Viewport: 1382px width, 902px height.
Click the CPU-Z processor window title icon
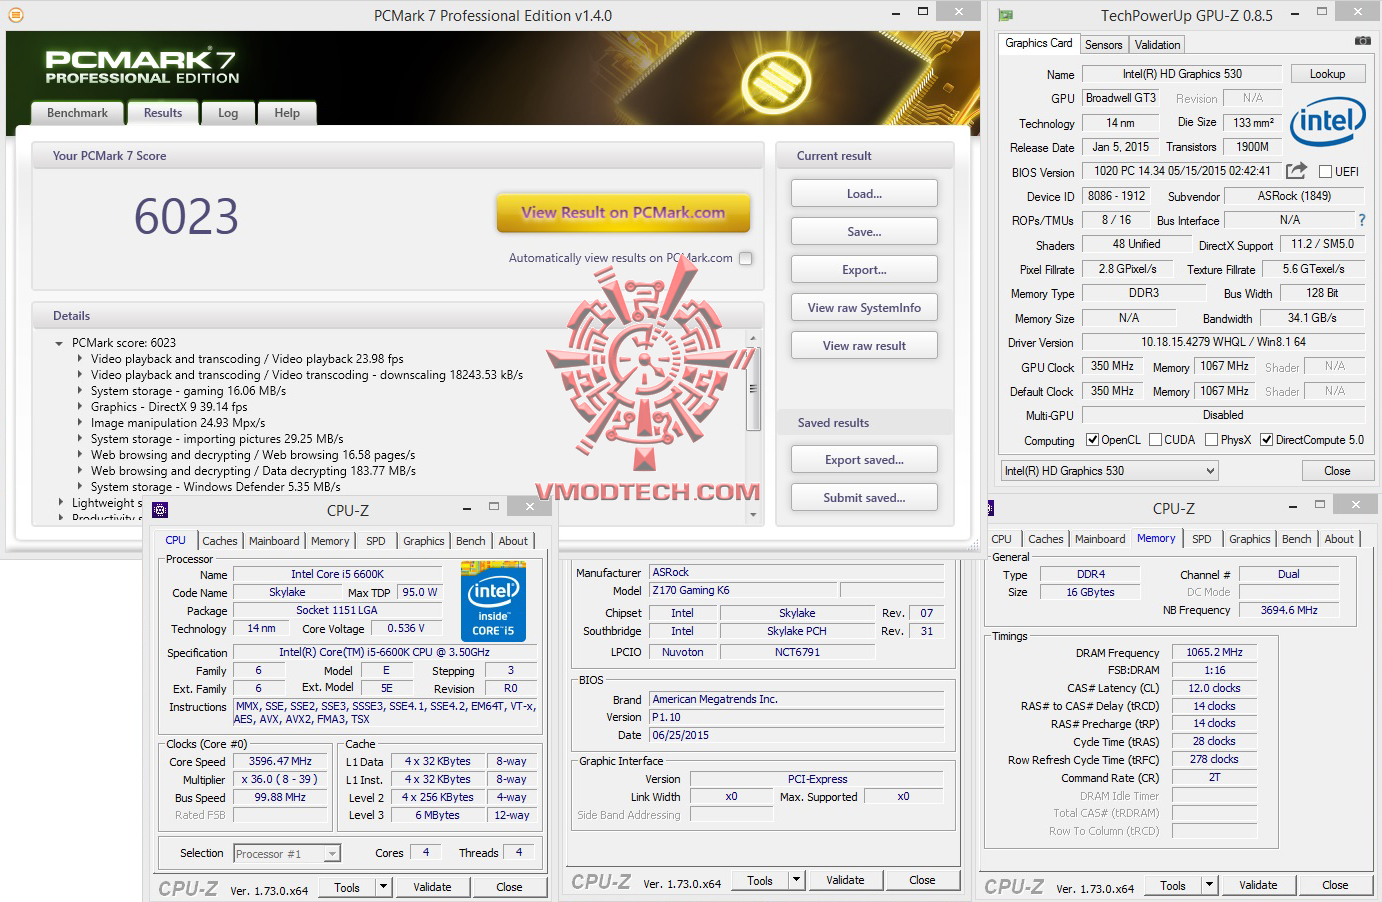(x=160, y=510)
